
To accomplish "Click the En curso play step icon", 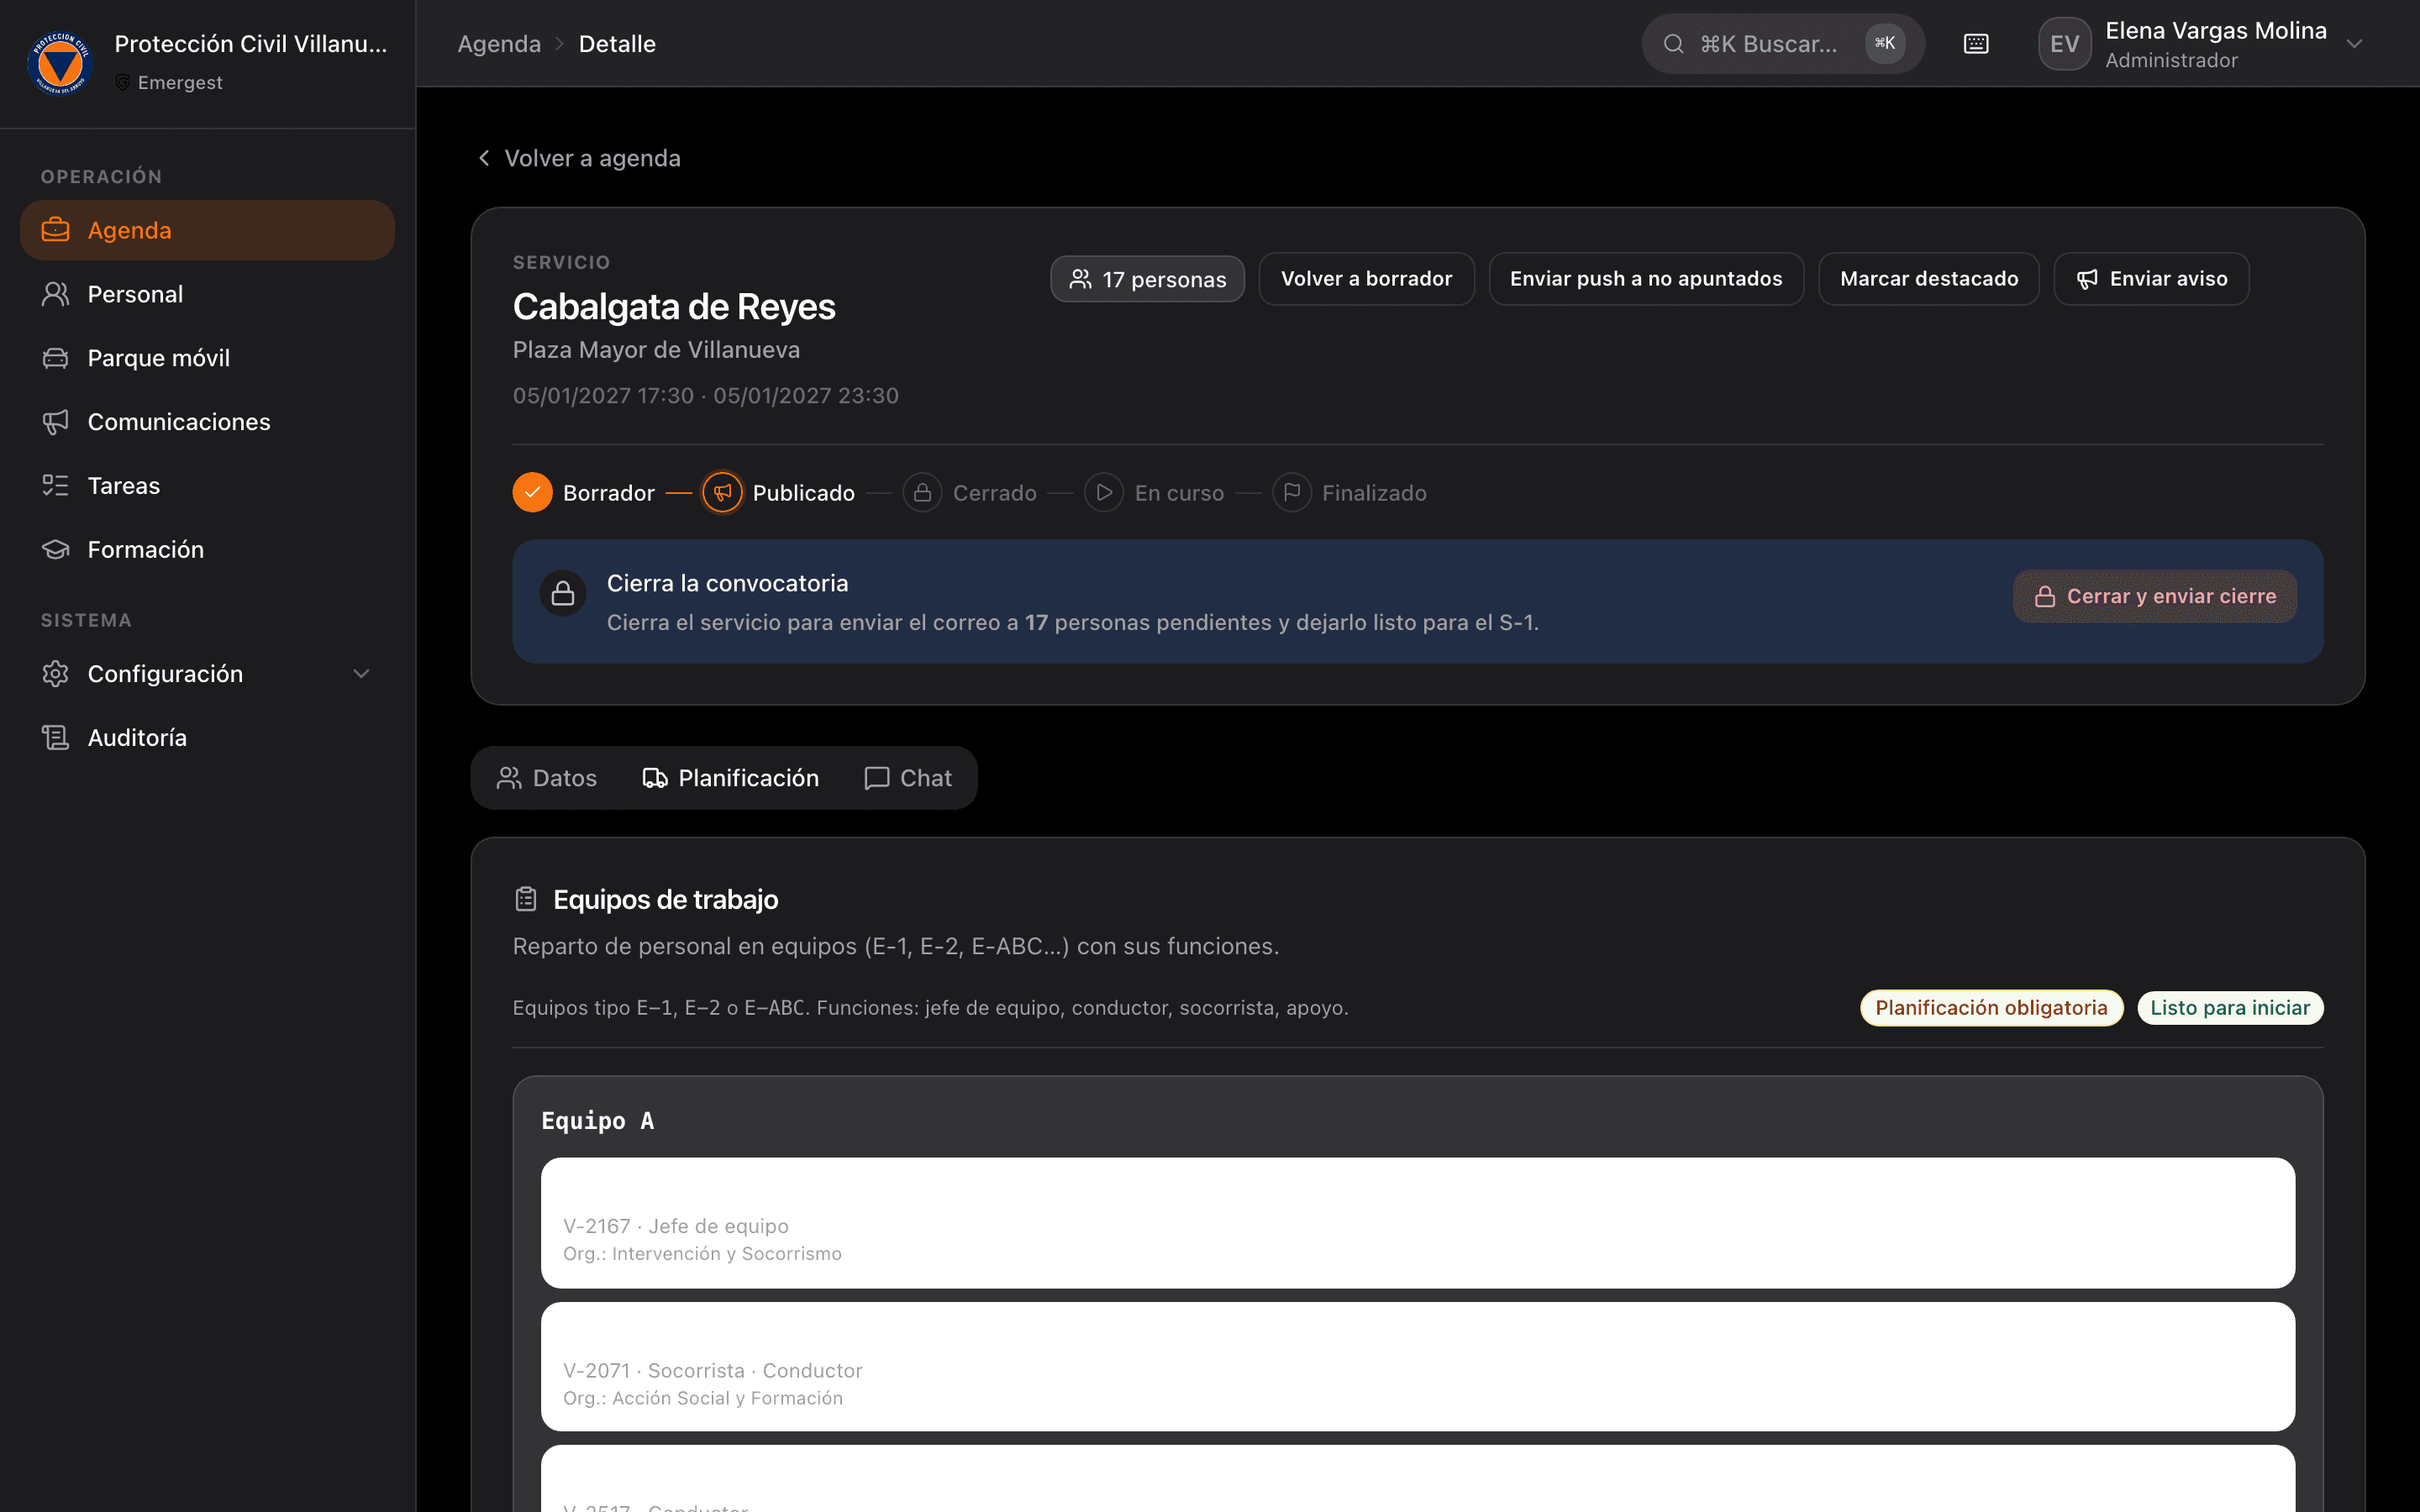I will 1104,492.
